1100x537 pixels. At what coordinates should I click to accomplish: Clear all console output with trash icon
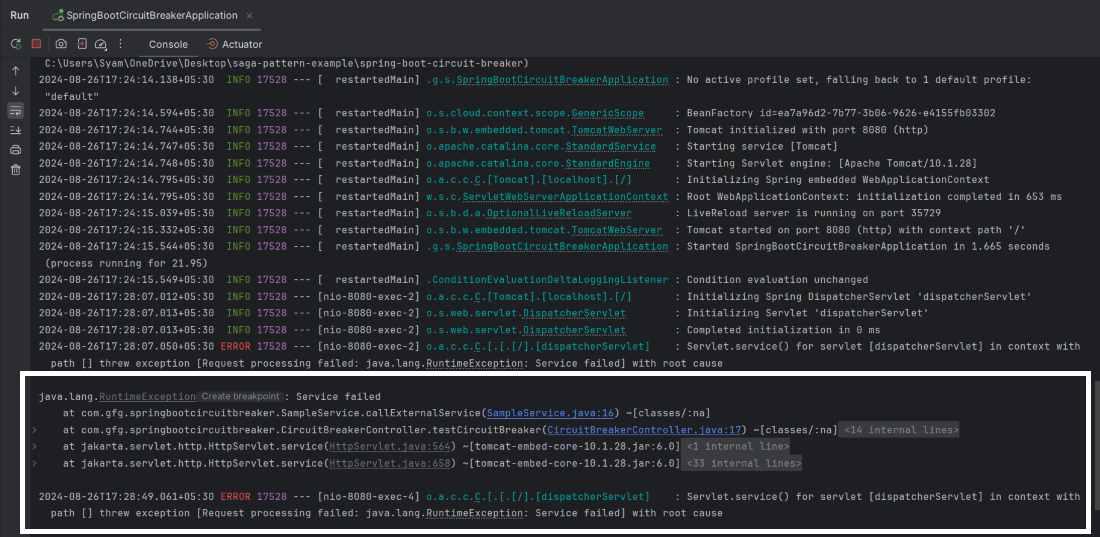pos(15,169)
